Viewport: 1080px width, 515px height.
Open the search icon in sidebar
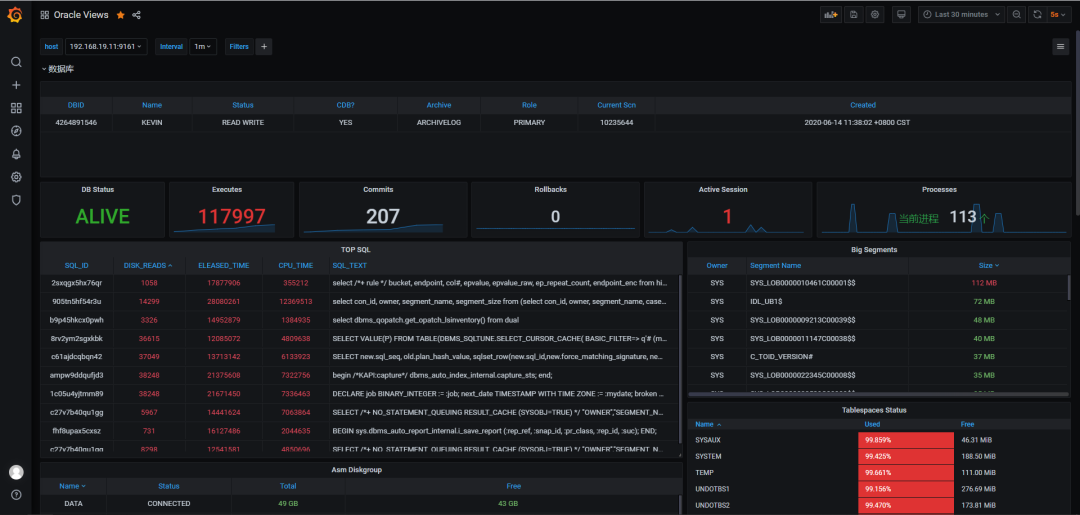(x=16, y=62)
